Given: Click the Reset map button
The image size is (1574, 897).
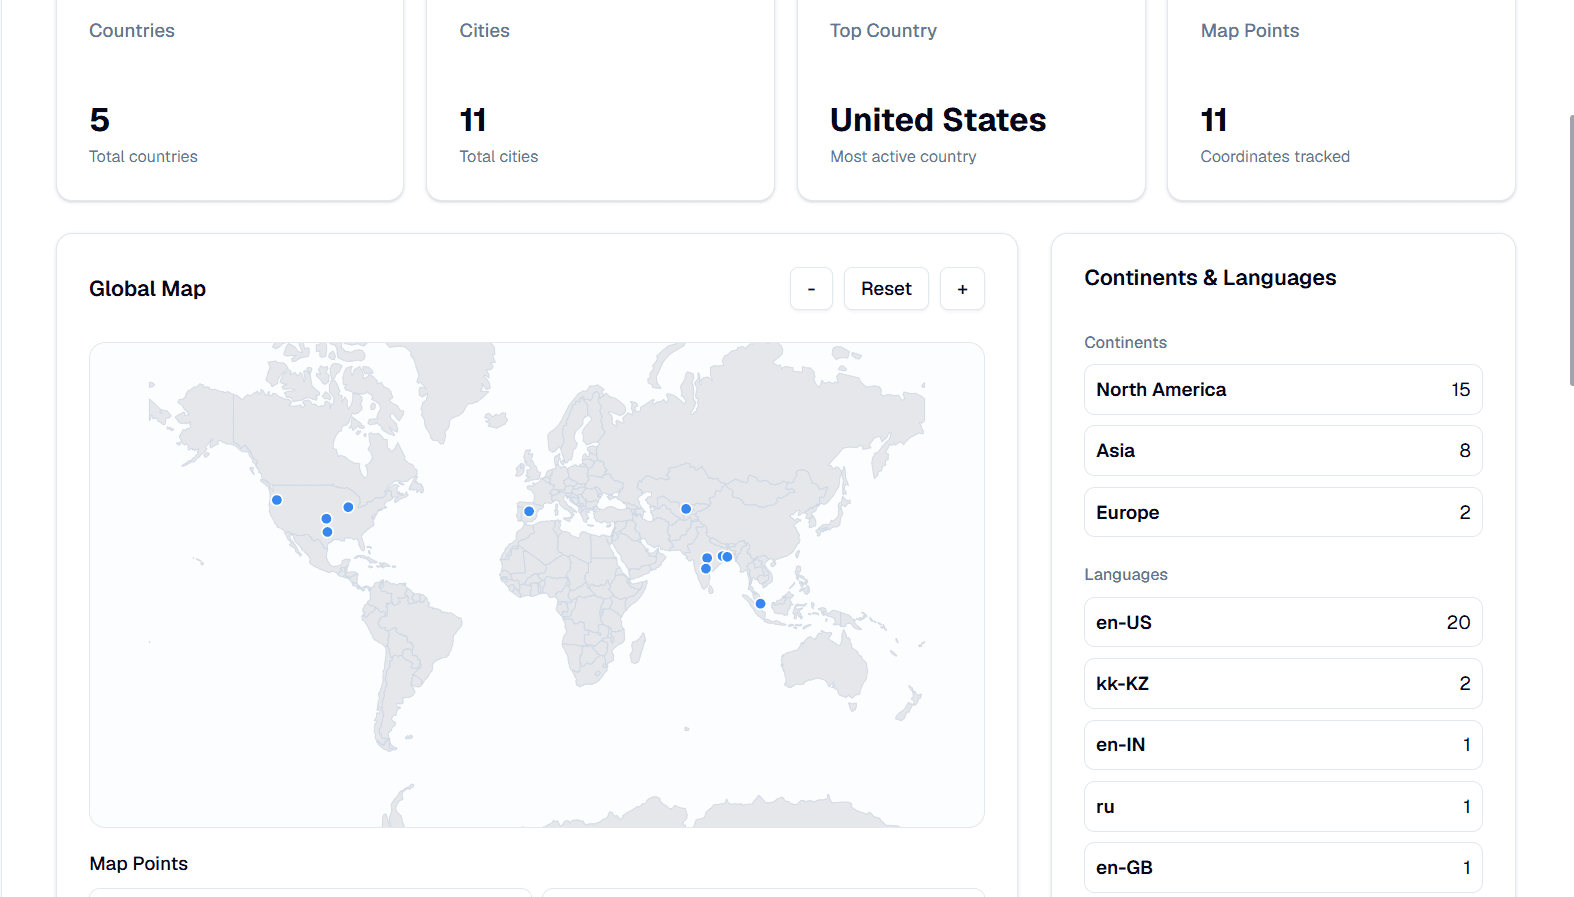Looking at the screenshot, I should pos(886,289).
